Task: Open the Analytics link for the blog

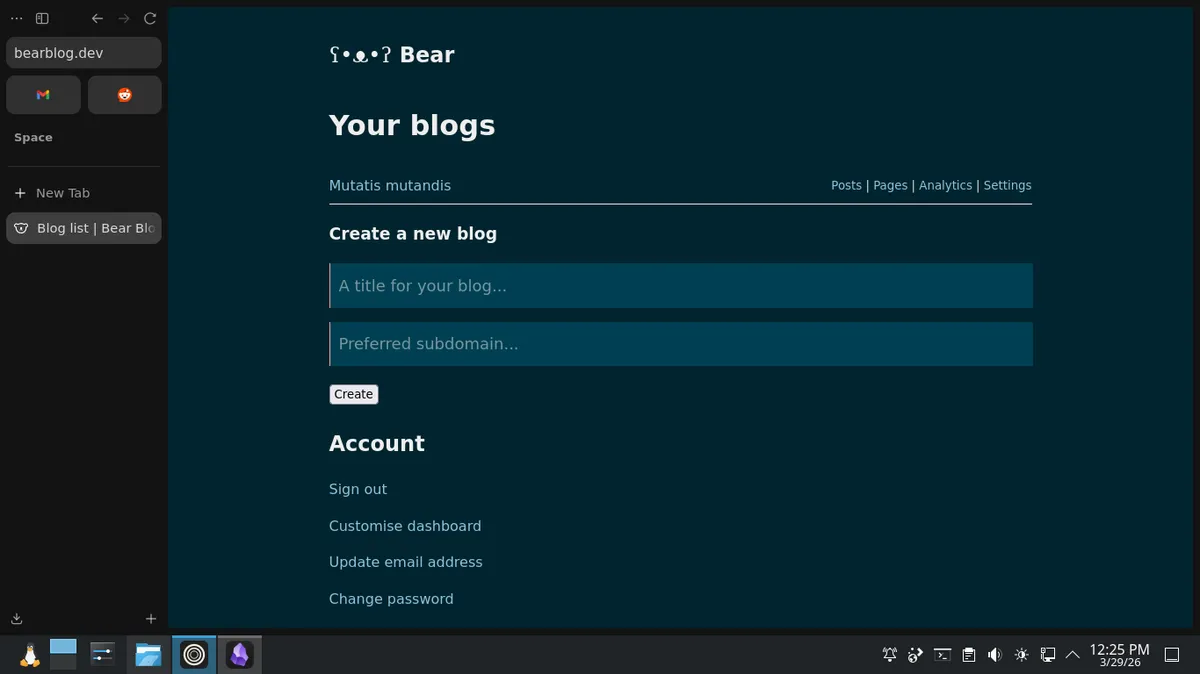Action: (x=945, y=186)
